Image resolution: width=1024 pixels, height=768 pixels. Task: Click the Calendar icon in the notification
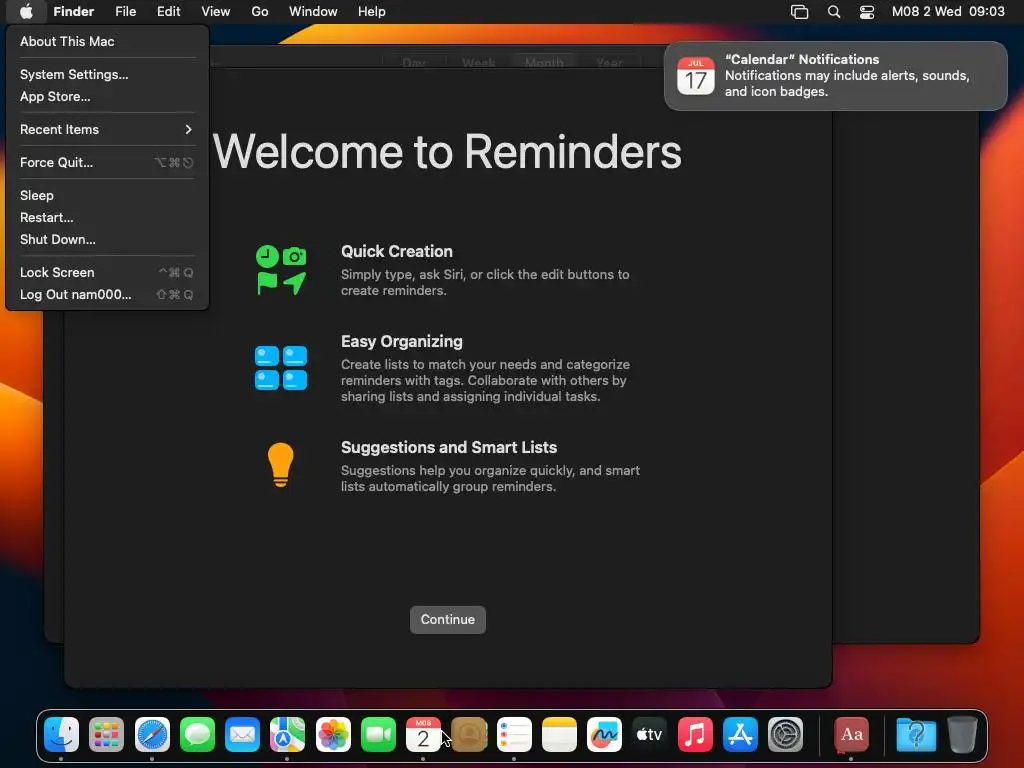(x=696, y=76)
